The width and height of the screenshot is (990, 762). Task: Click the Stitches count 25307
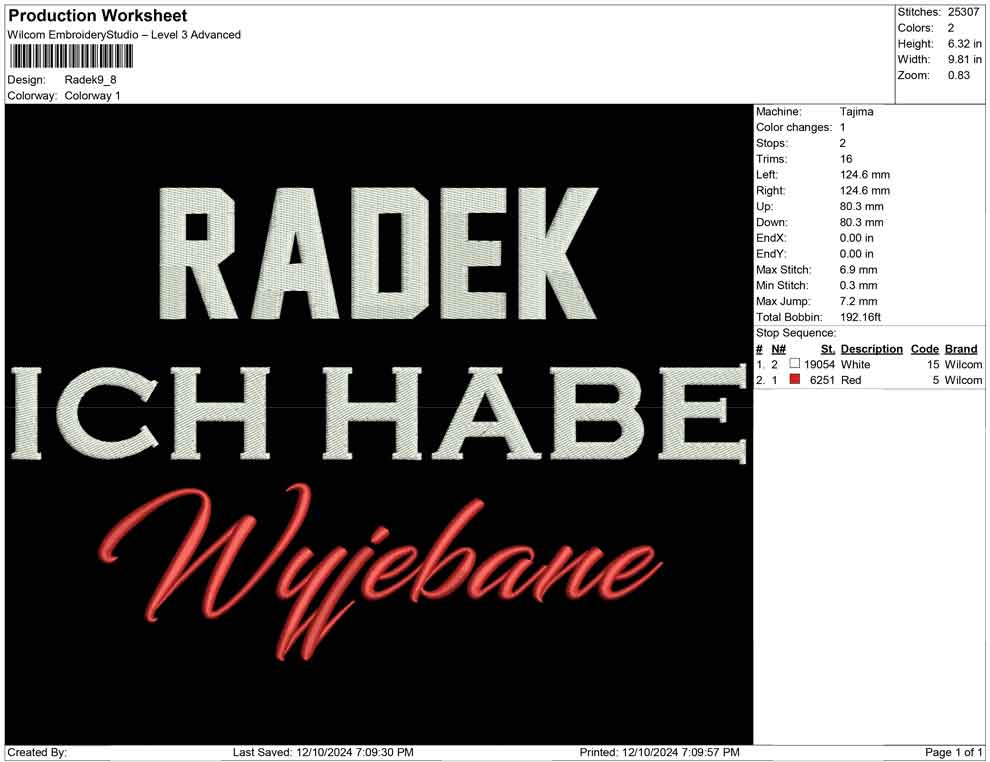click(x=963, y=12)
